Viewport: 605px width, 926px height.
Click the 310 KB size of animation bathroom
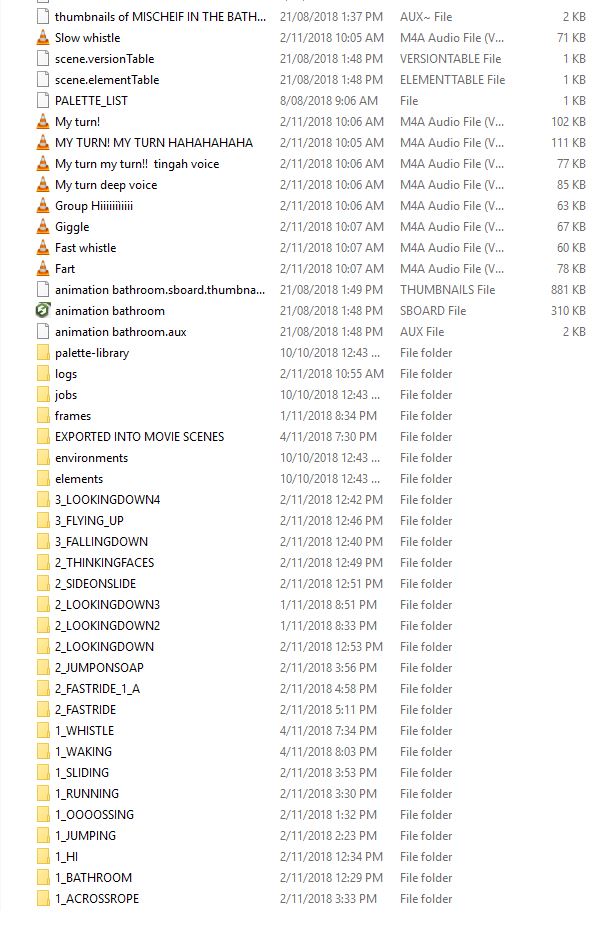click(x=568, y=311)
